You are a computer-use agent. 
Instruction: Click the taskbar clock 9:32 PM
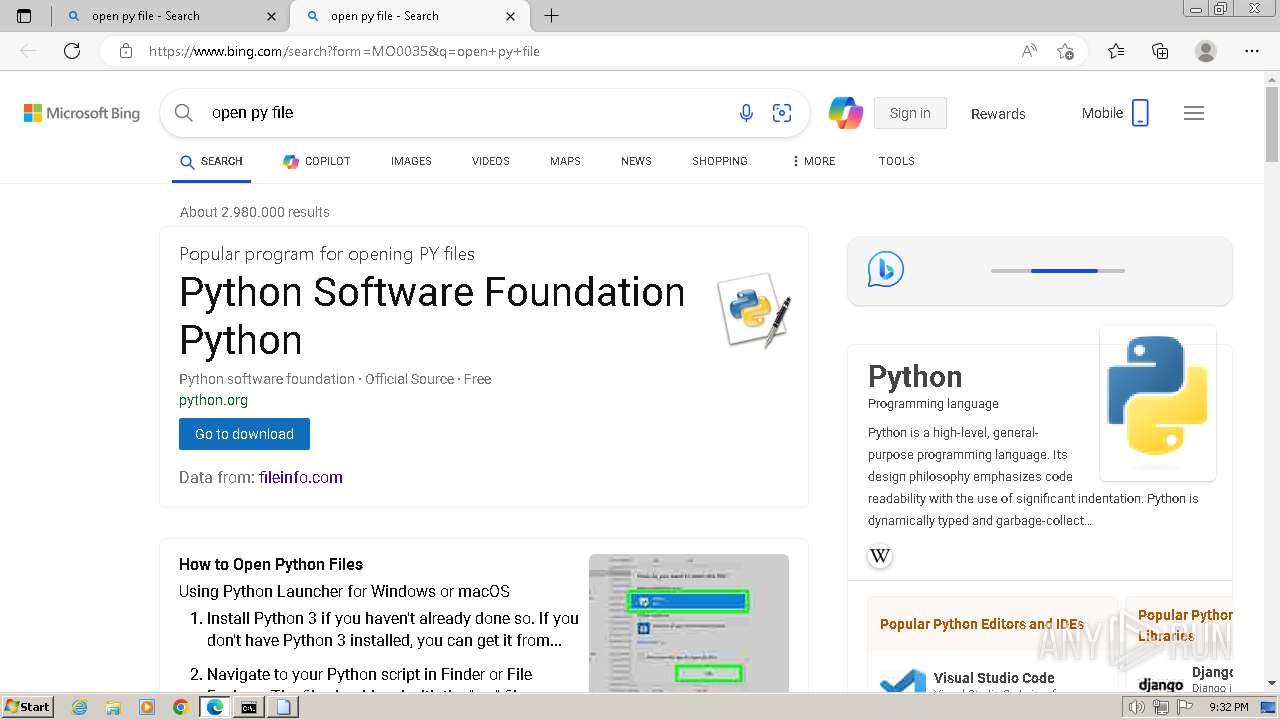tap(1229, 707)
